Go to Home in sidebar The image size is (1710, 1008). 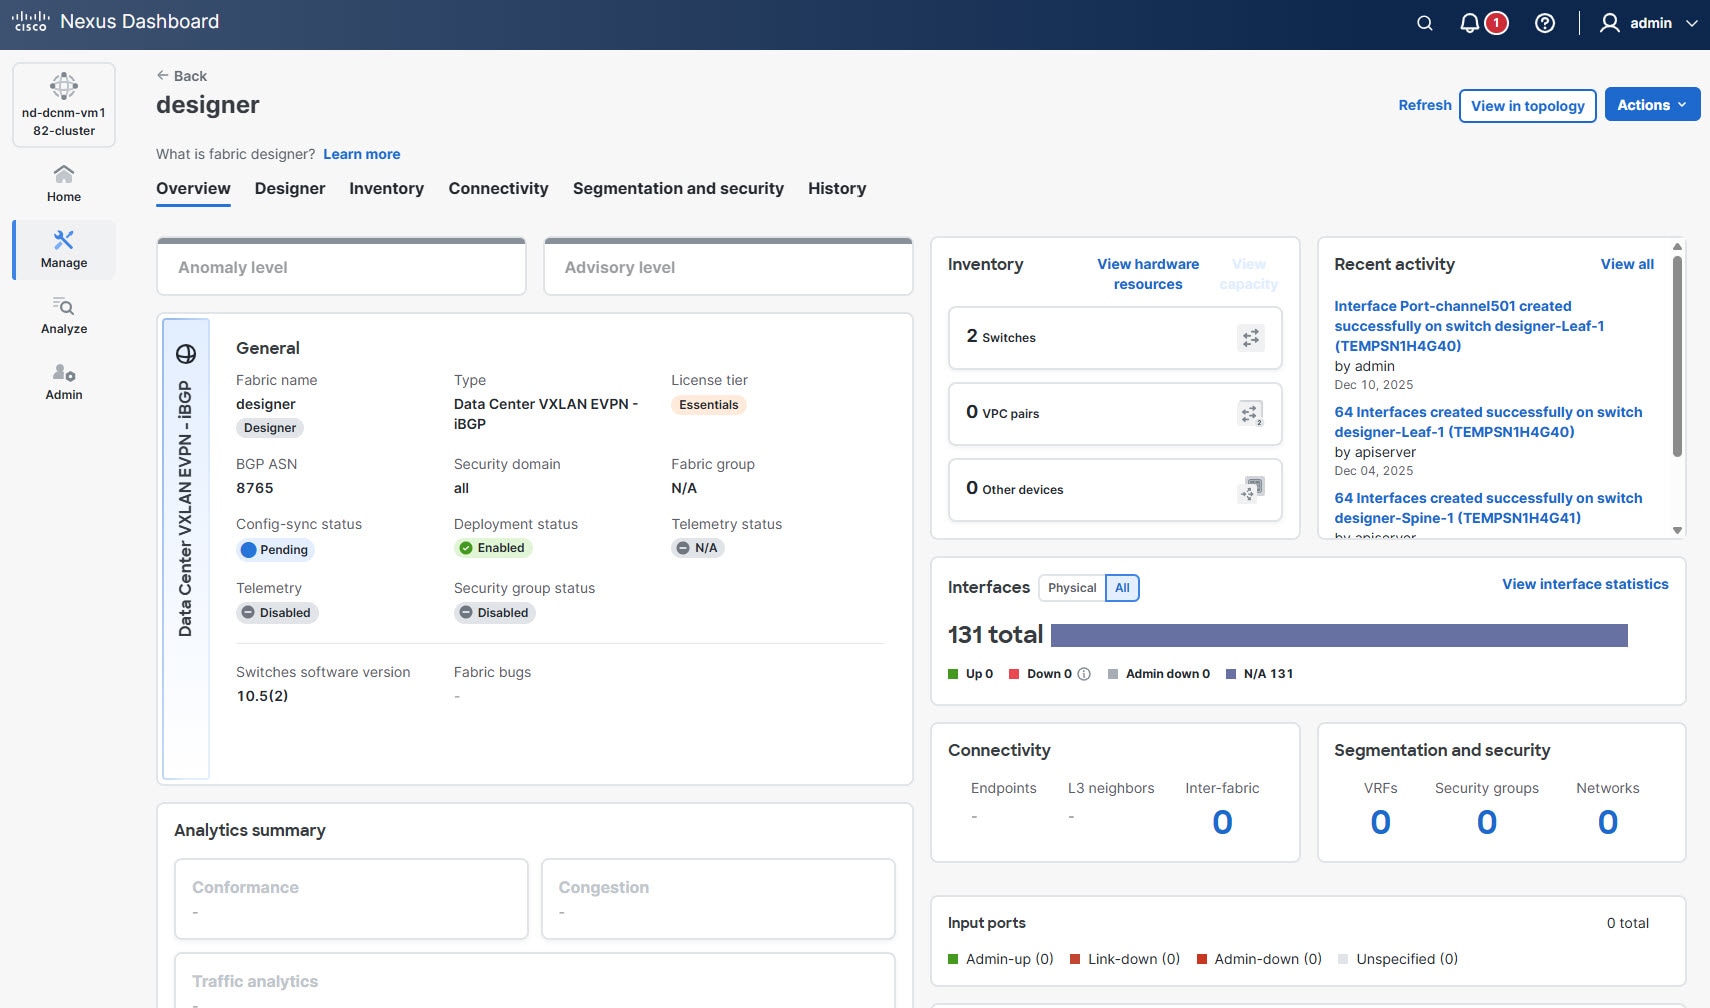tap(64, 184)
